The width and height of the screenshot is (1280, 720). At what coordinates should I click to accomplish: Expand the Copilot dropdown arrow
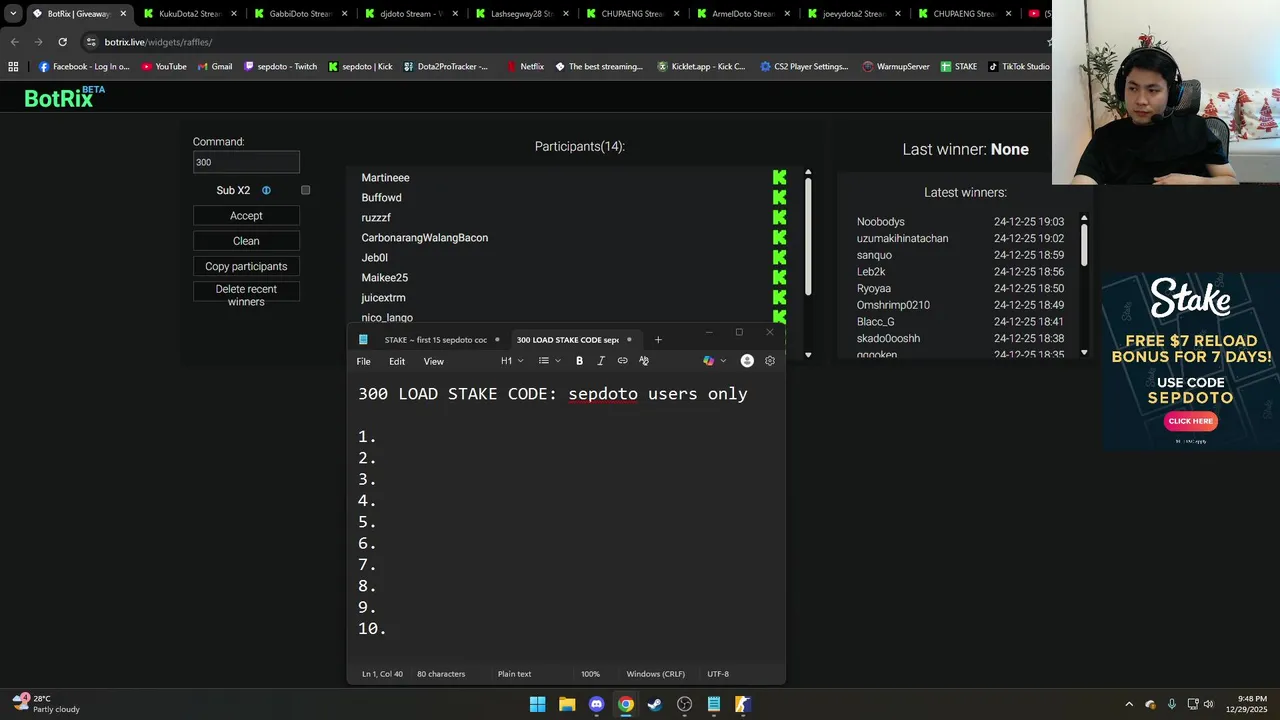[x=723, y=361]
